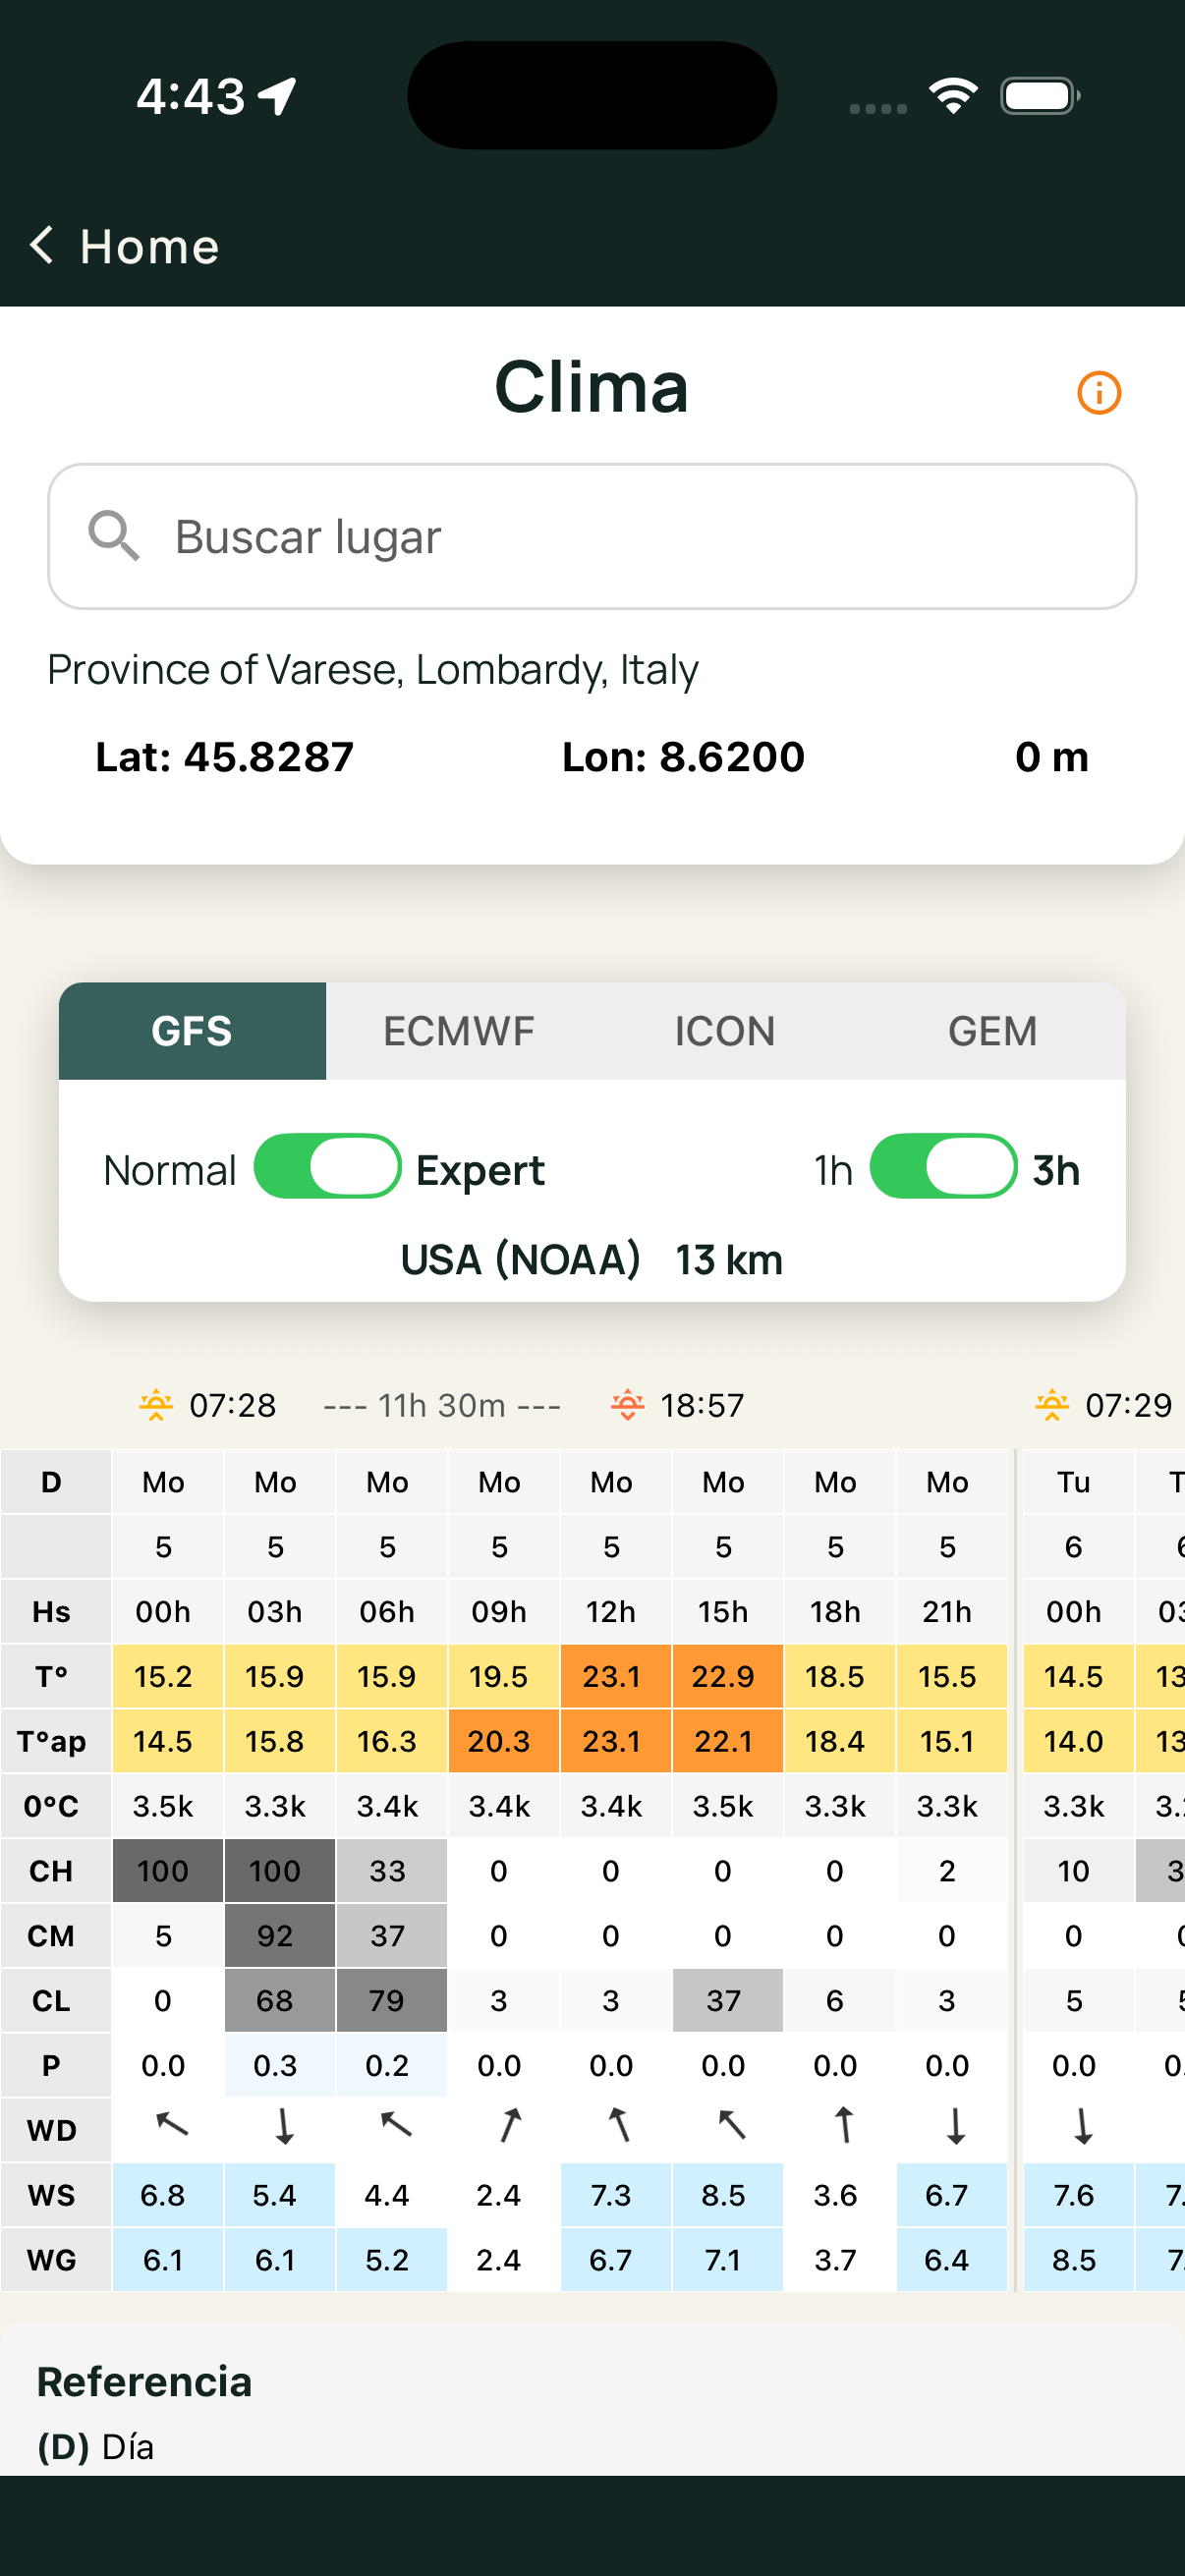Switch to the ICON model tab
Viewport: 1185px width, 2576px height.
725,1031
